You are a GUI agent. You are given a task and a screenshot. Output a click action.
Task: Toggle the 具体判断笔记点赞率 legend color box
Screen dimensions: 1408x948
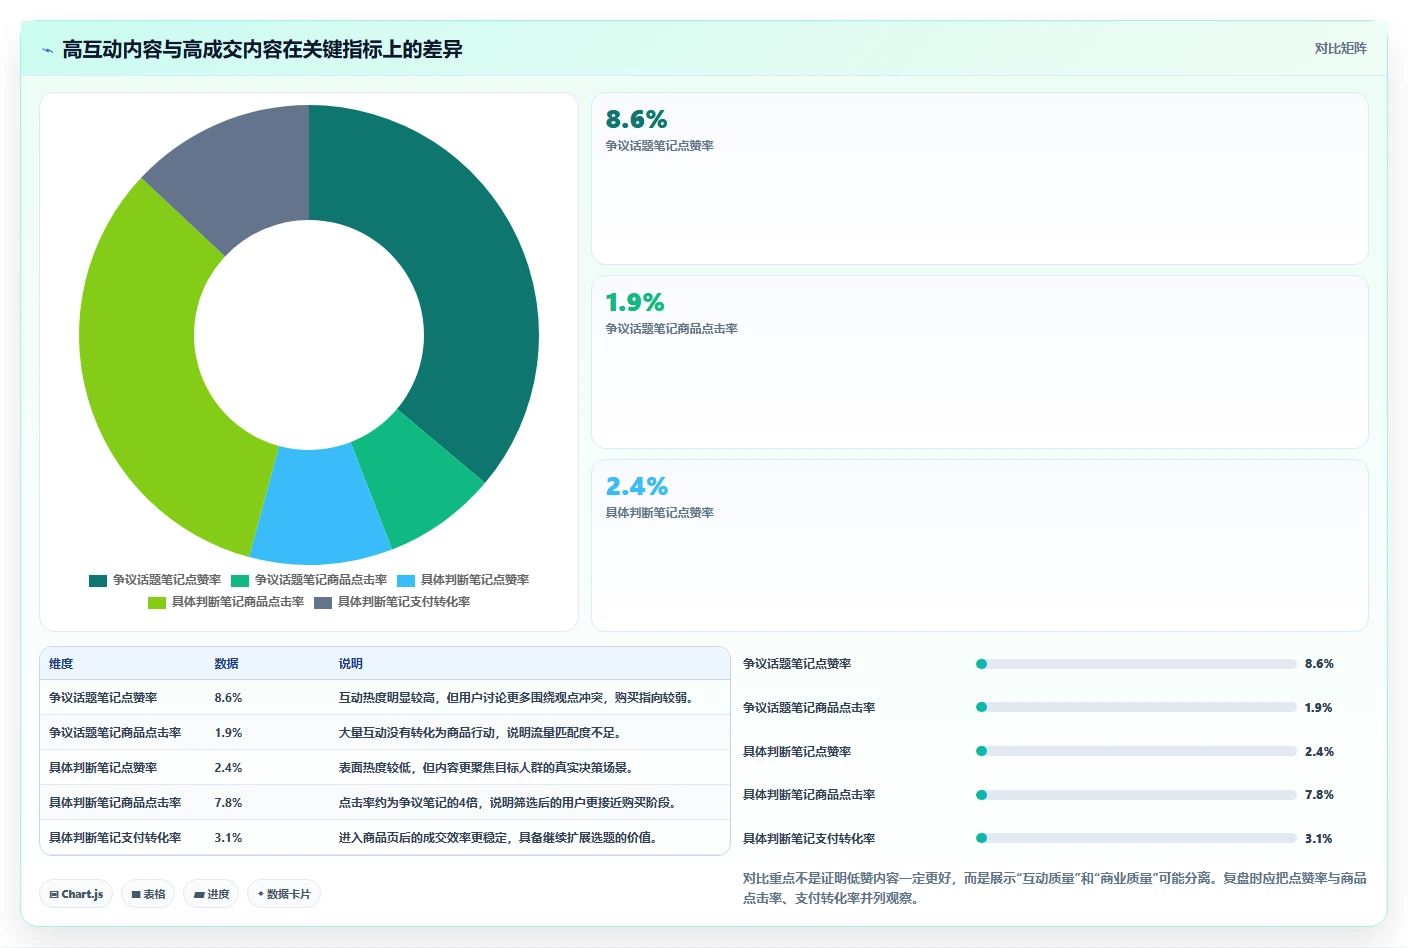tap(406, 580)
